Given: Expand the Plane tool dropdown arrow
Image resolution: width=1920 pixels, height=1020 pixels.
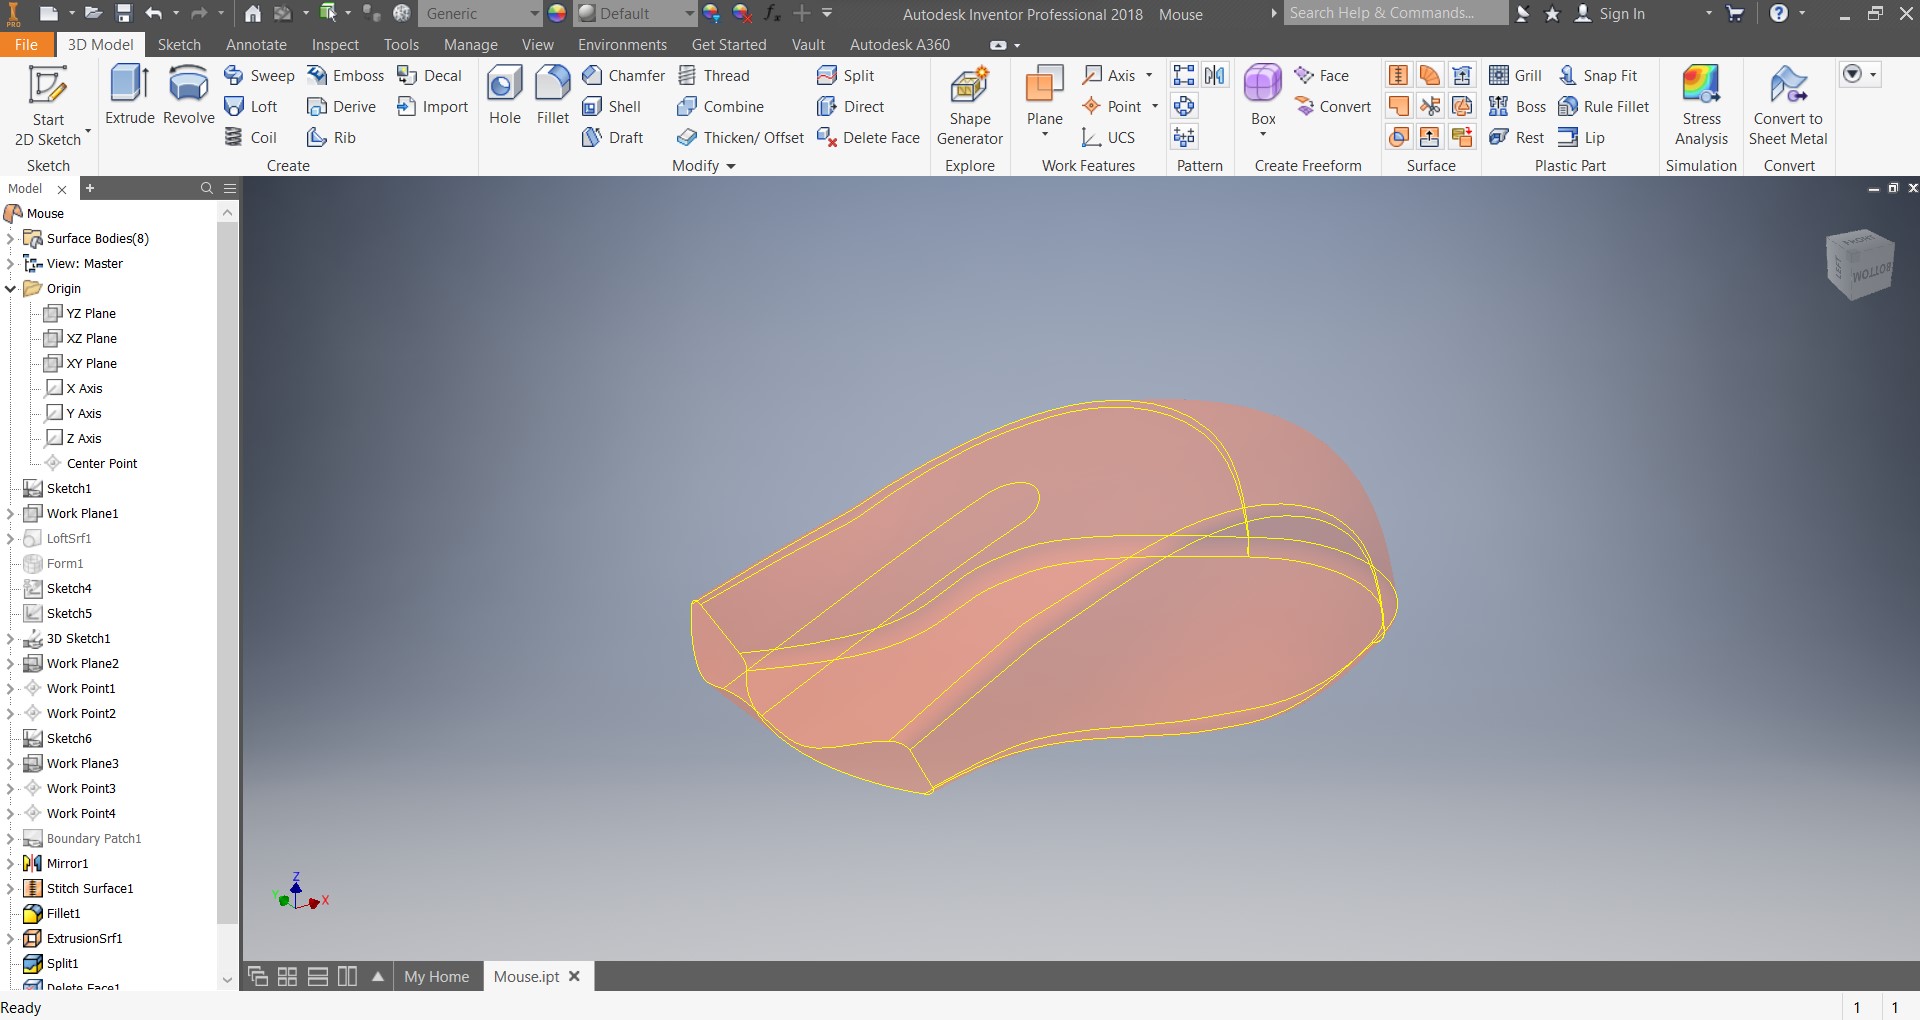Looking at the screenshot, I should tap(1044, 135).
